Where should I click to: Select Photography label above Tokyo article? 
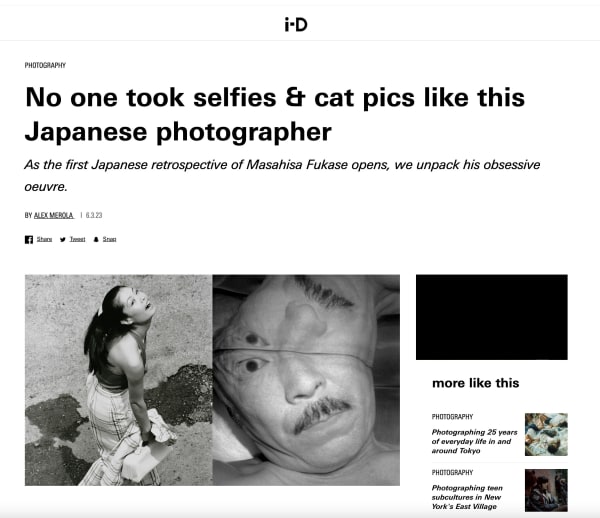[x=452, y=417]
